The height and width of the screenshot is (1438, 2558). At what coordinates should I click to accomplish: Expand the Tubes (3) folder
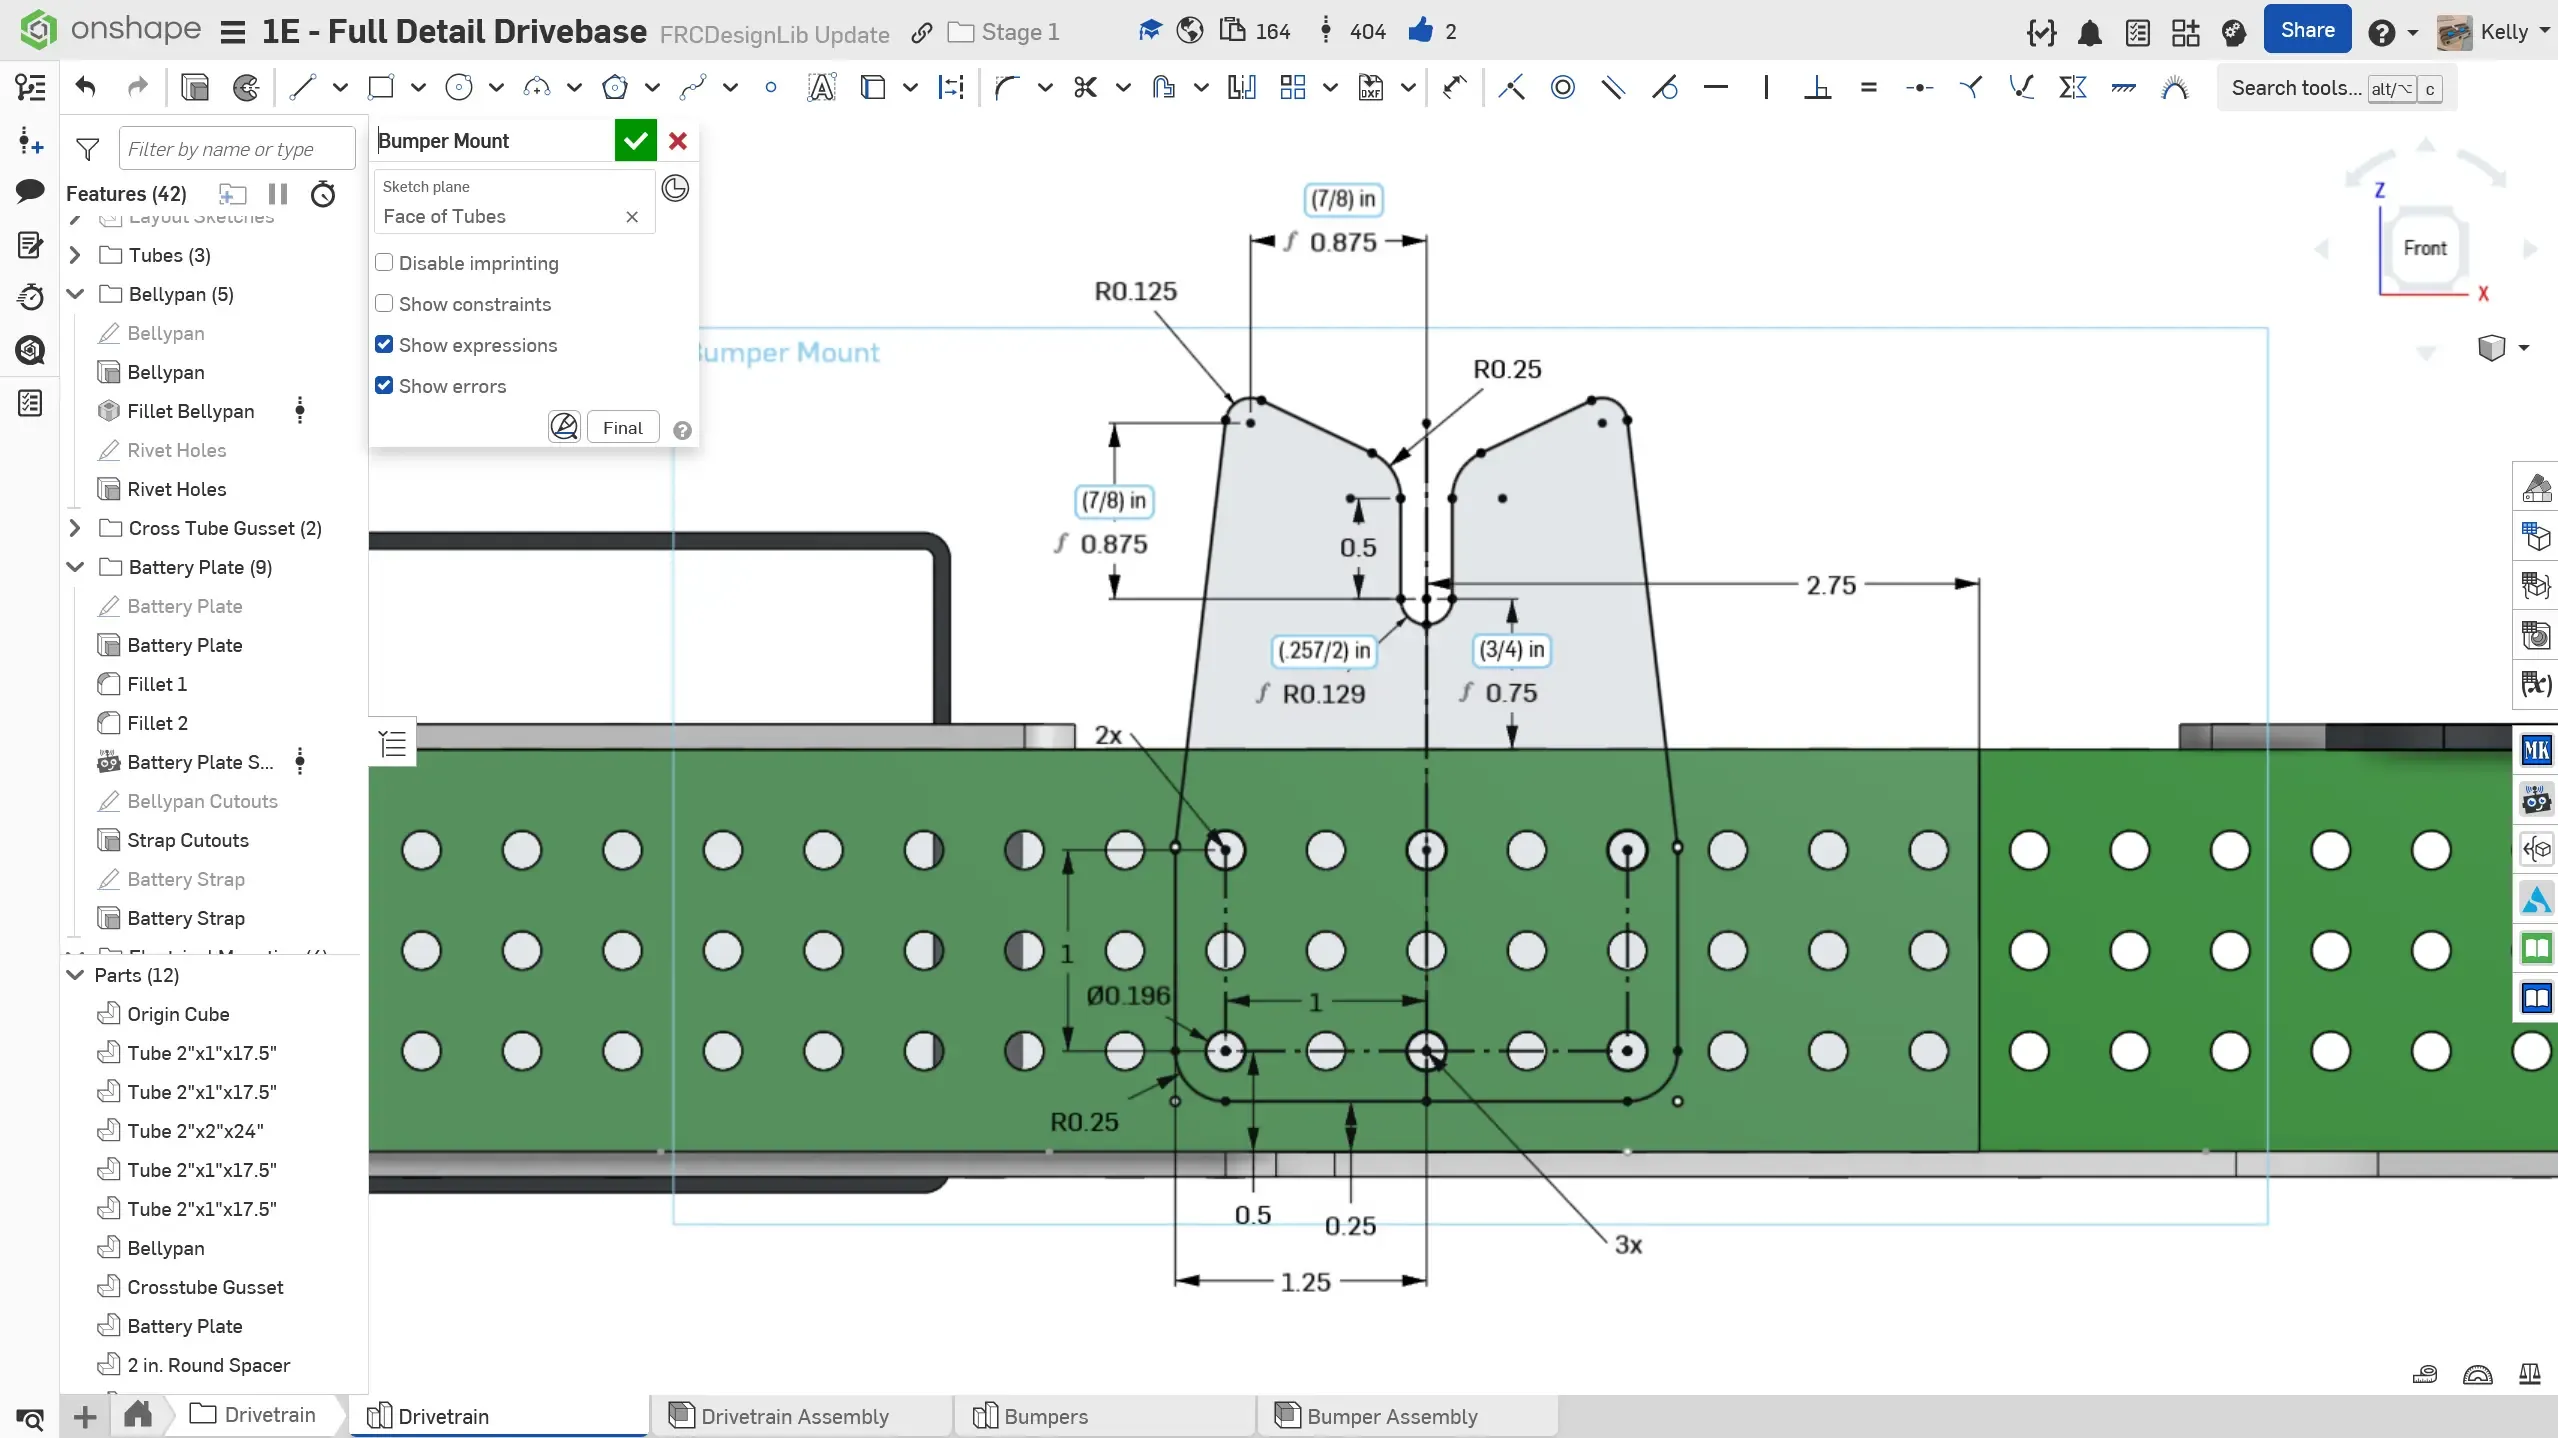click(75, 255)
